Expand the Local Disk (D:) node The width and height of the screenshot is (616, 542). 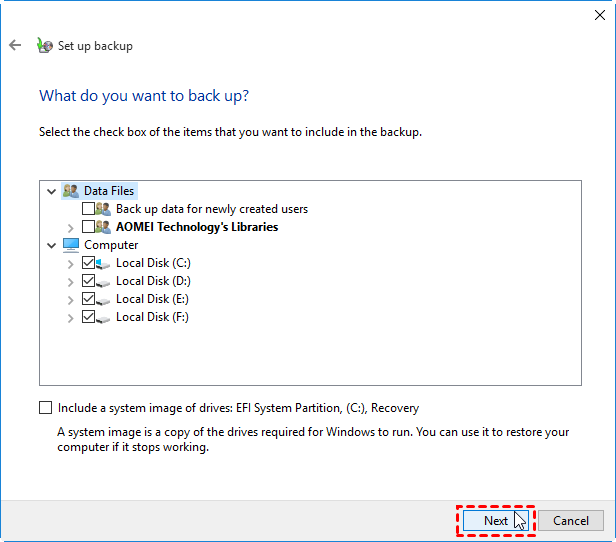70,281
